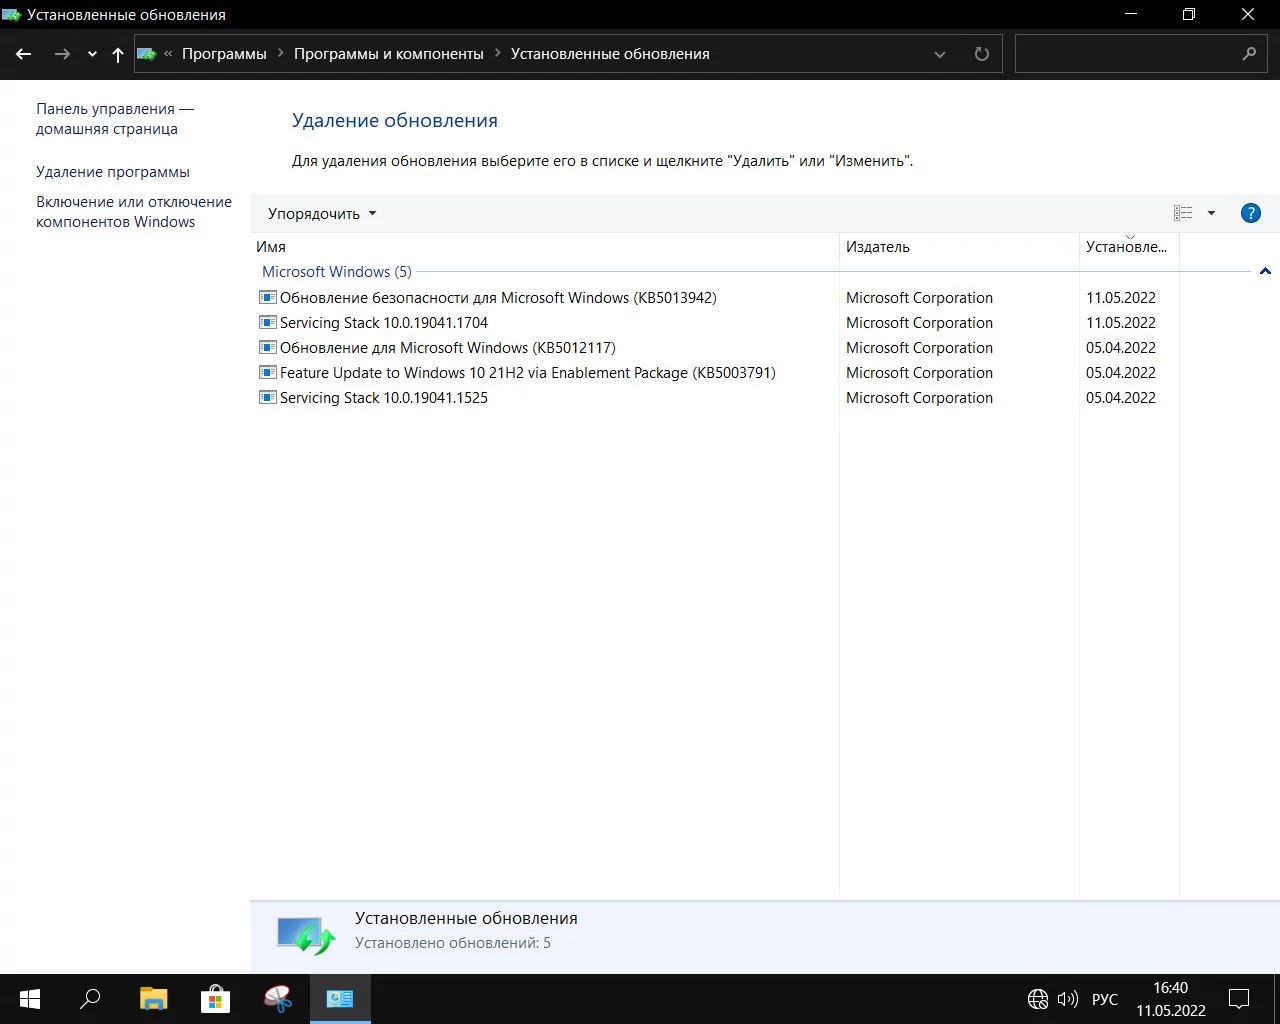Sort by the Установлено column header
Image resolution: width=1280 pixels, height=1024 pixels.
(x=1130, y=247)
